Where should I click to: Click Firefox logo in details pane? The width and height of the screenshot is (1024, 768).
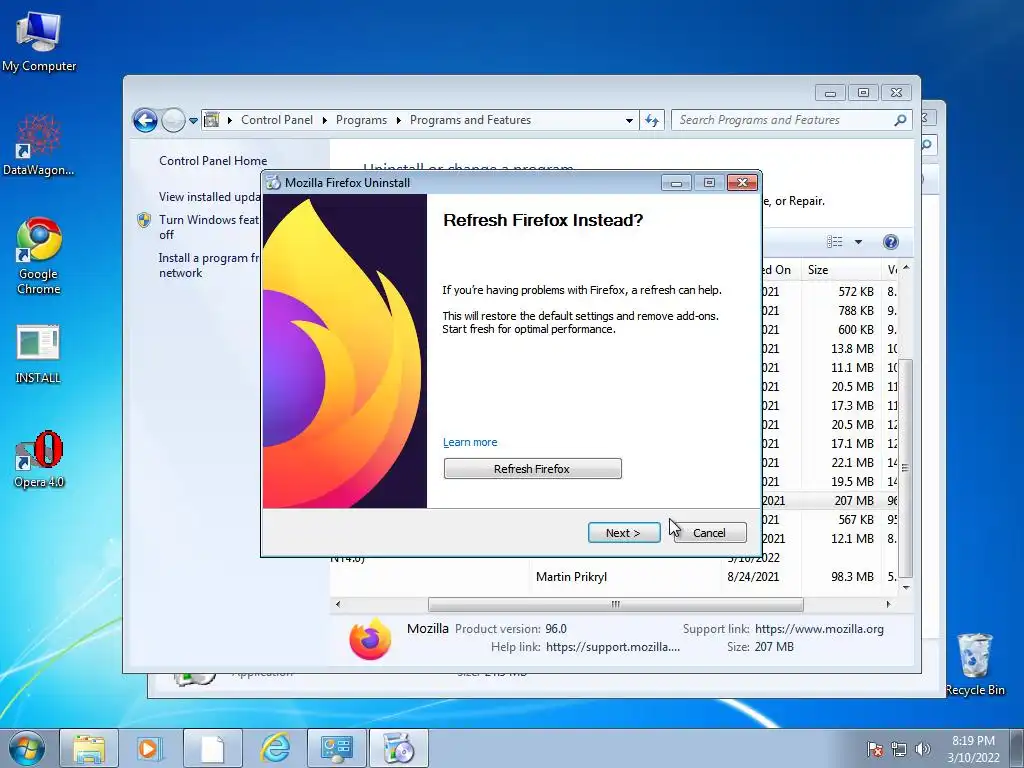(370, 639)
